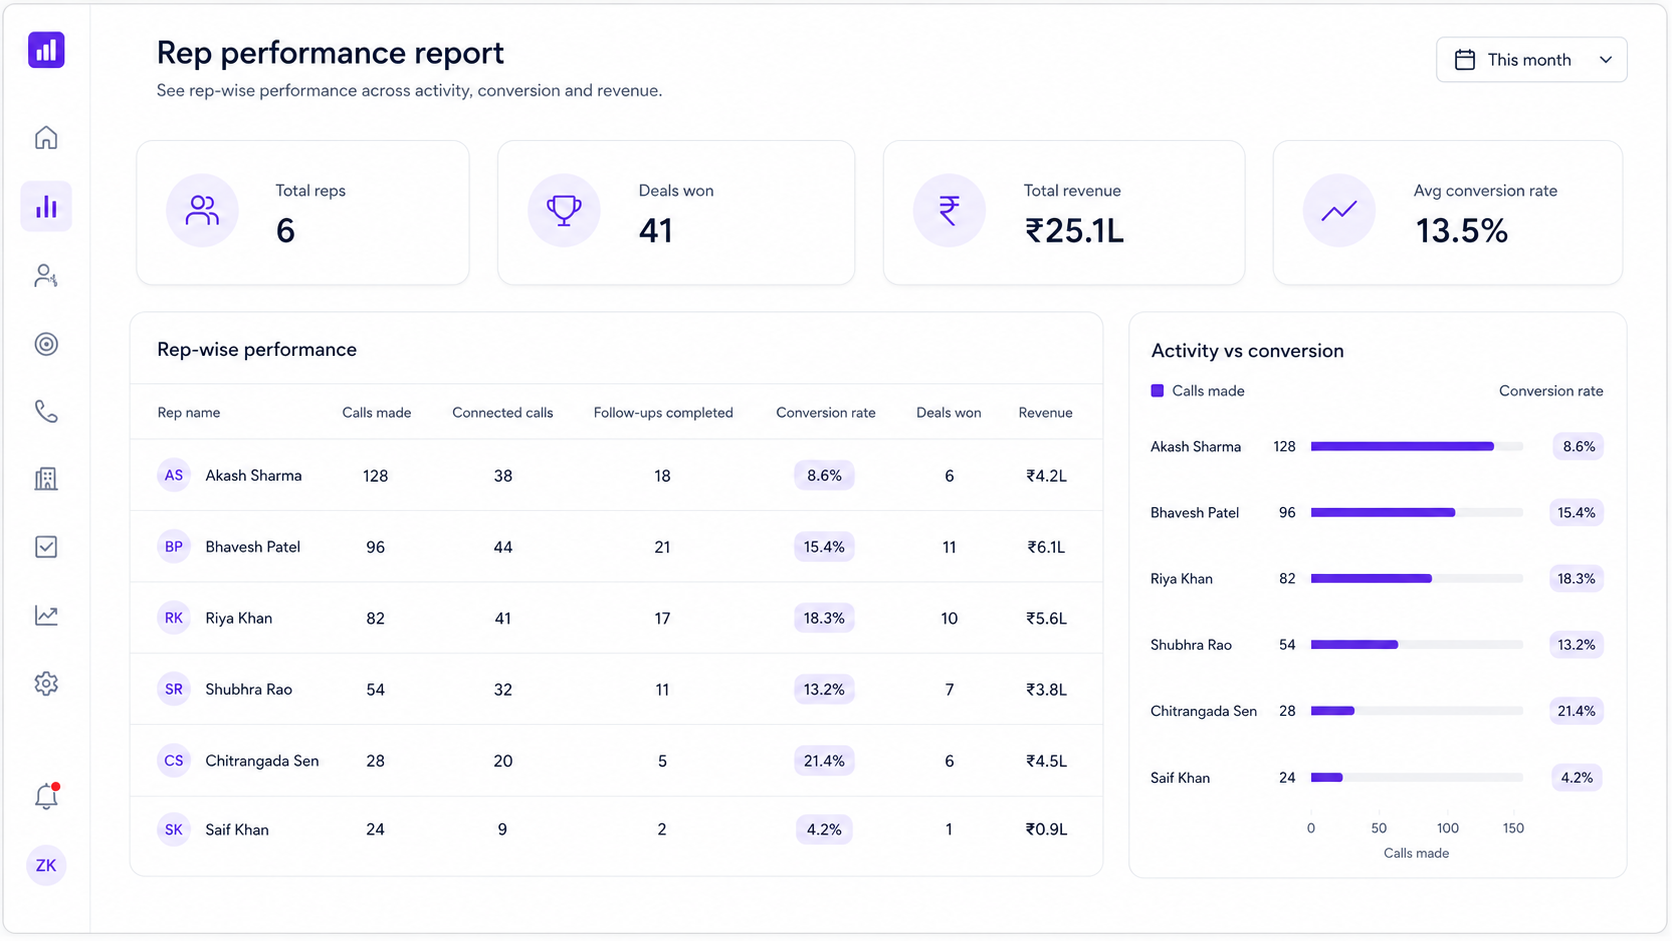This screenshot has width=1672, height=941.
Task: Click the CS avatar for Chitrangada Sen
Action: coord(174,761)
